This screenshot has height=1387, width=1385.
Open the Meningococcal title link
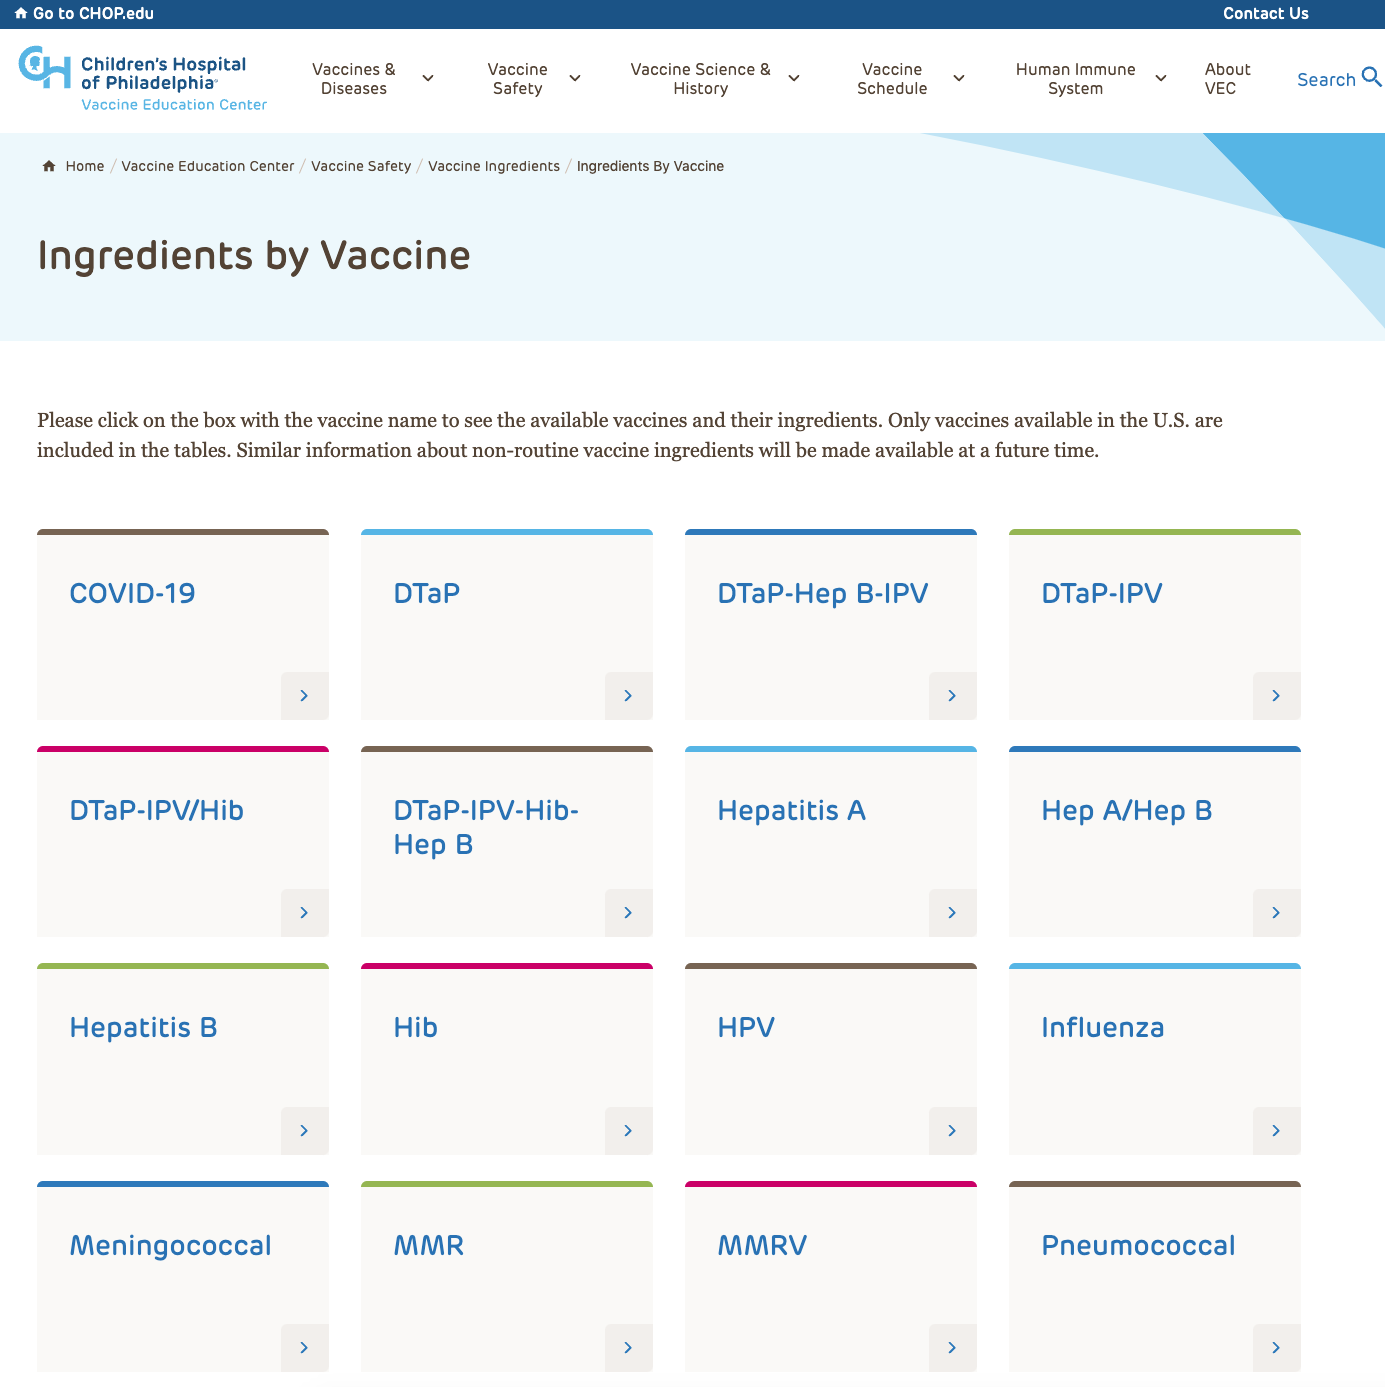click(170, 1245)
